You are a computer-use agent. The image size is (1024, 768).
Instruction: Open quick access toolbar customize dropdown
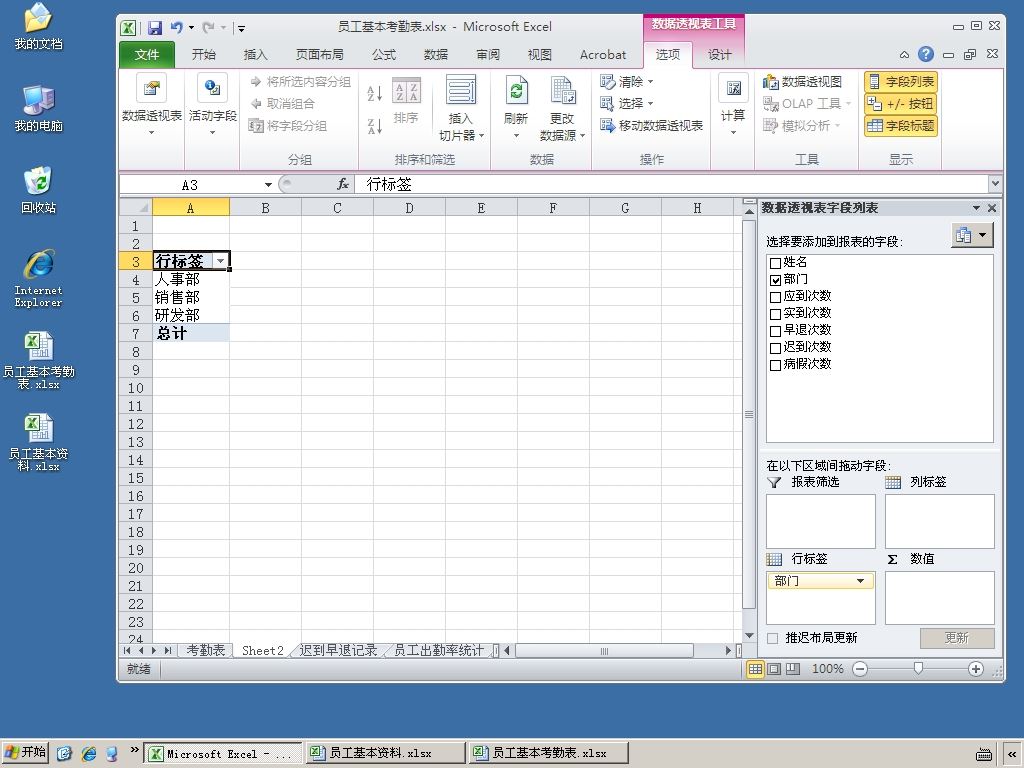pyautogui.click(x=241, y=28)
